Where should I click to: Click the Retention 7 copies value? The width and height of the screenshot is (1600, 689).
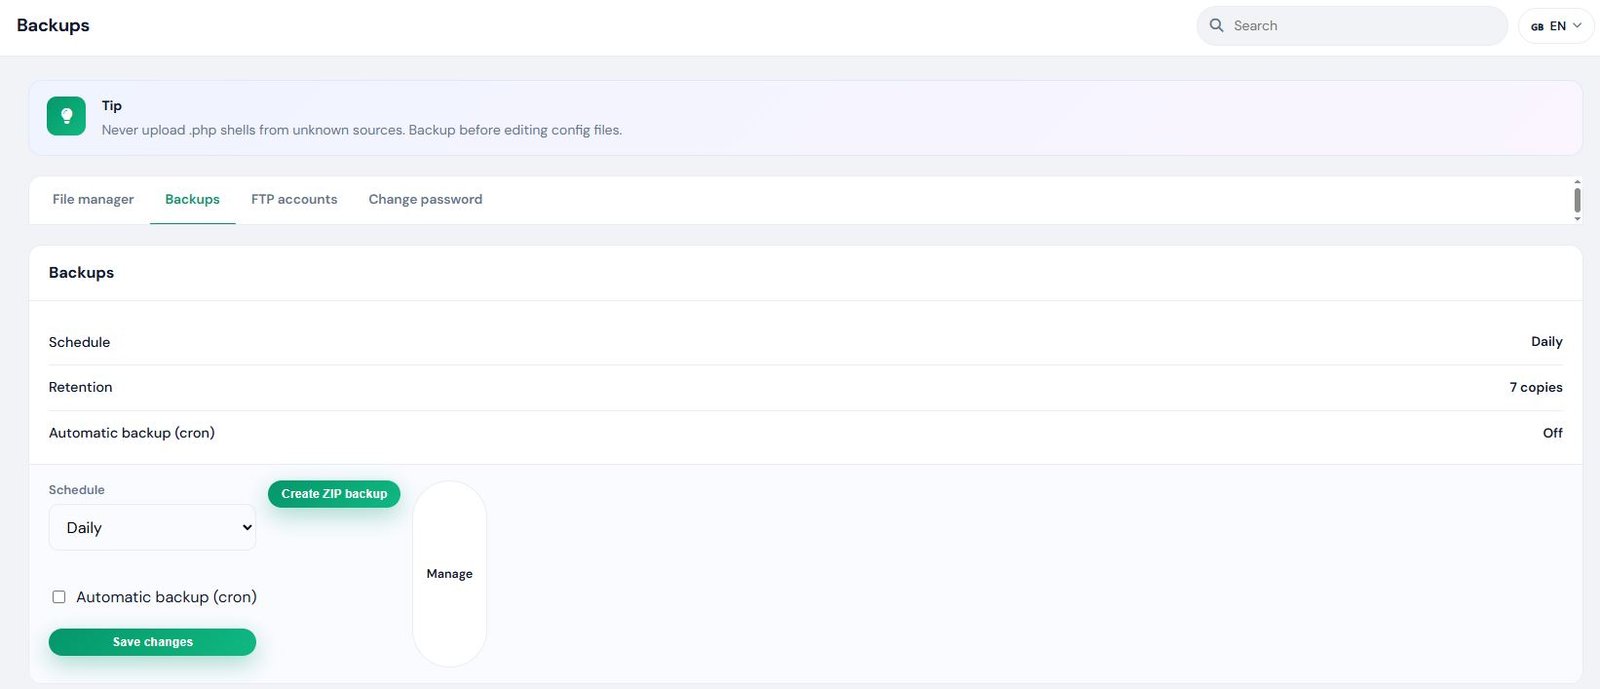tap(1536, 387)
